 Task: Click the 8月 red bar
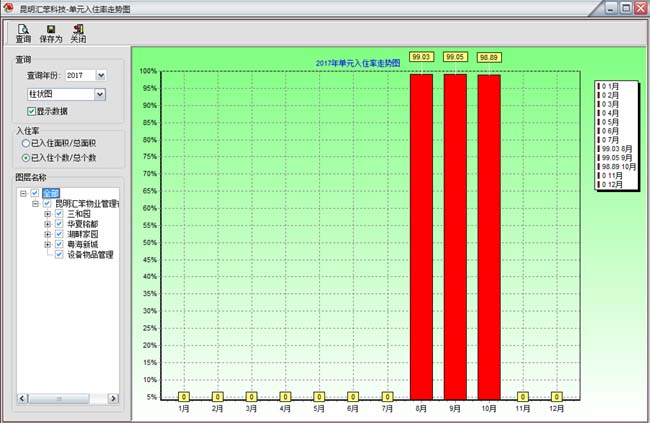coord(421,237)
